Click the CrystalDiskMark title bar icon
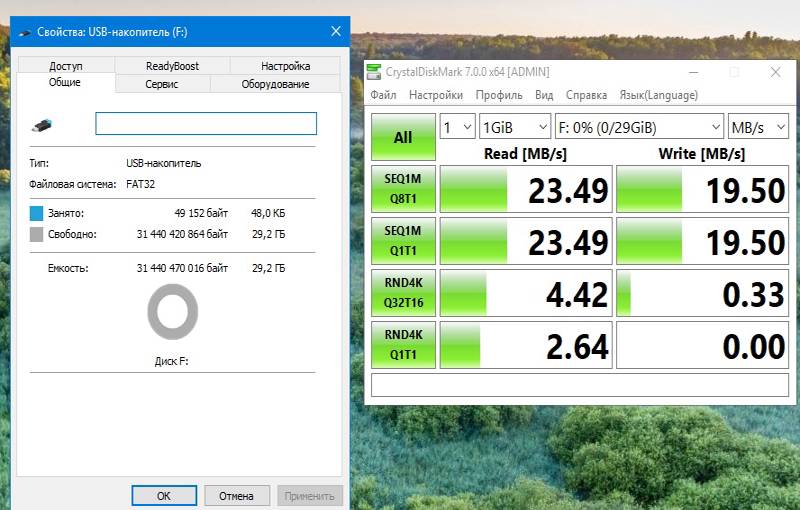This screenshot has height=510, width=800. tap(375, 72)
